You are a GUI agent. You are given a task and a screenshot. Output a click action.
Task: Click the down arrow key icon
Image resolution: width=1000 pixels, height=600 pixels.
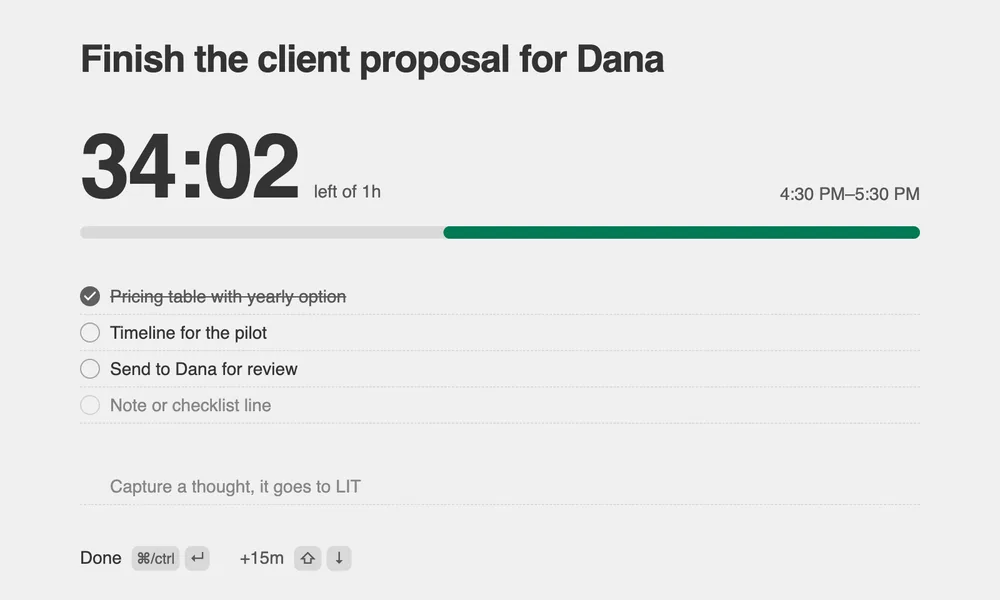pos(339,559)
